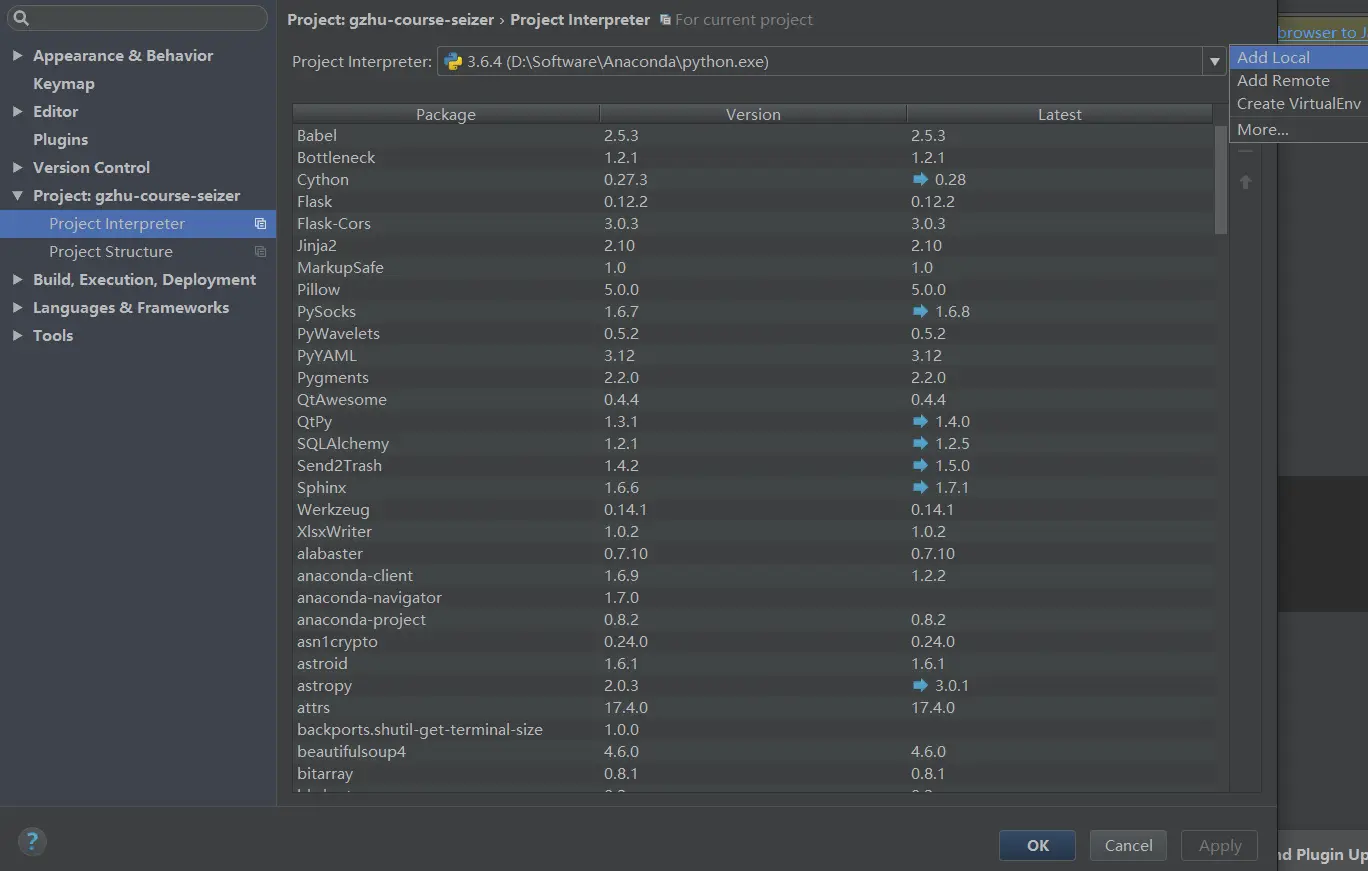Select Project Structure in the sidebar
This screenshot has height=871, width=1368.
tap(138, 252)
